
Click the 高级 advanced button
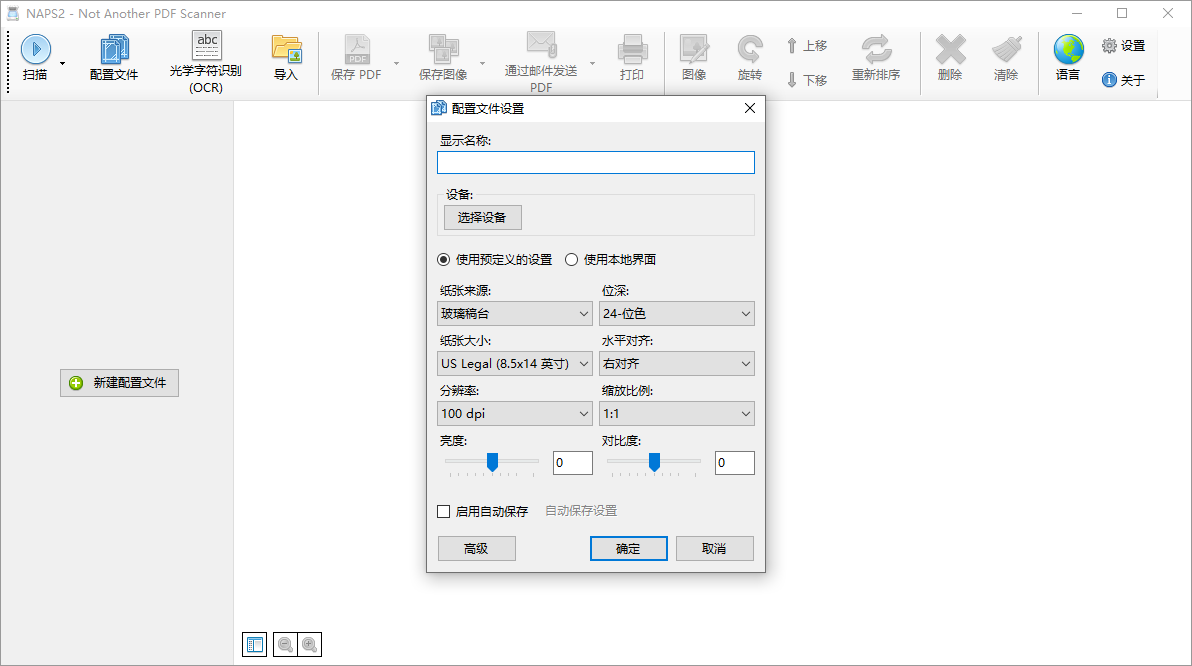tap(477, 549)
